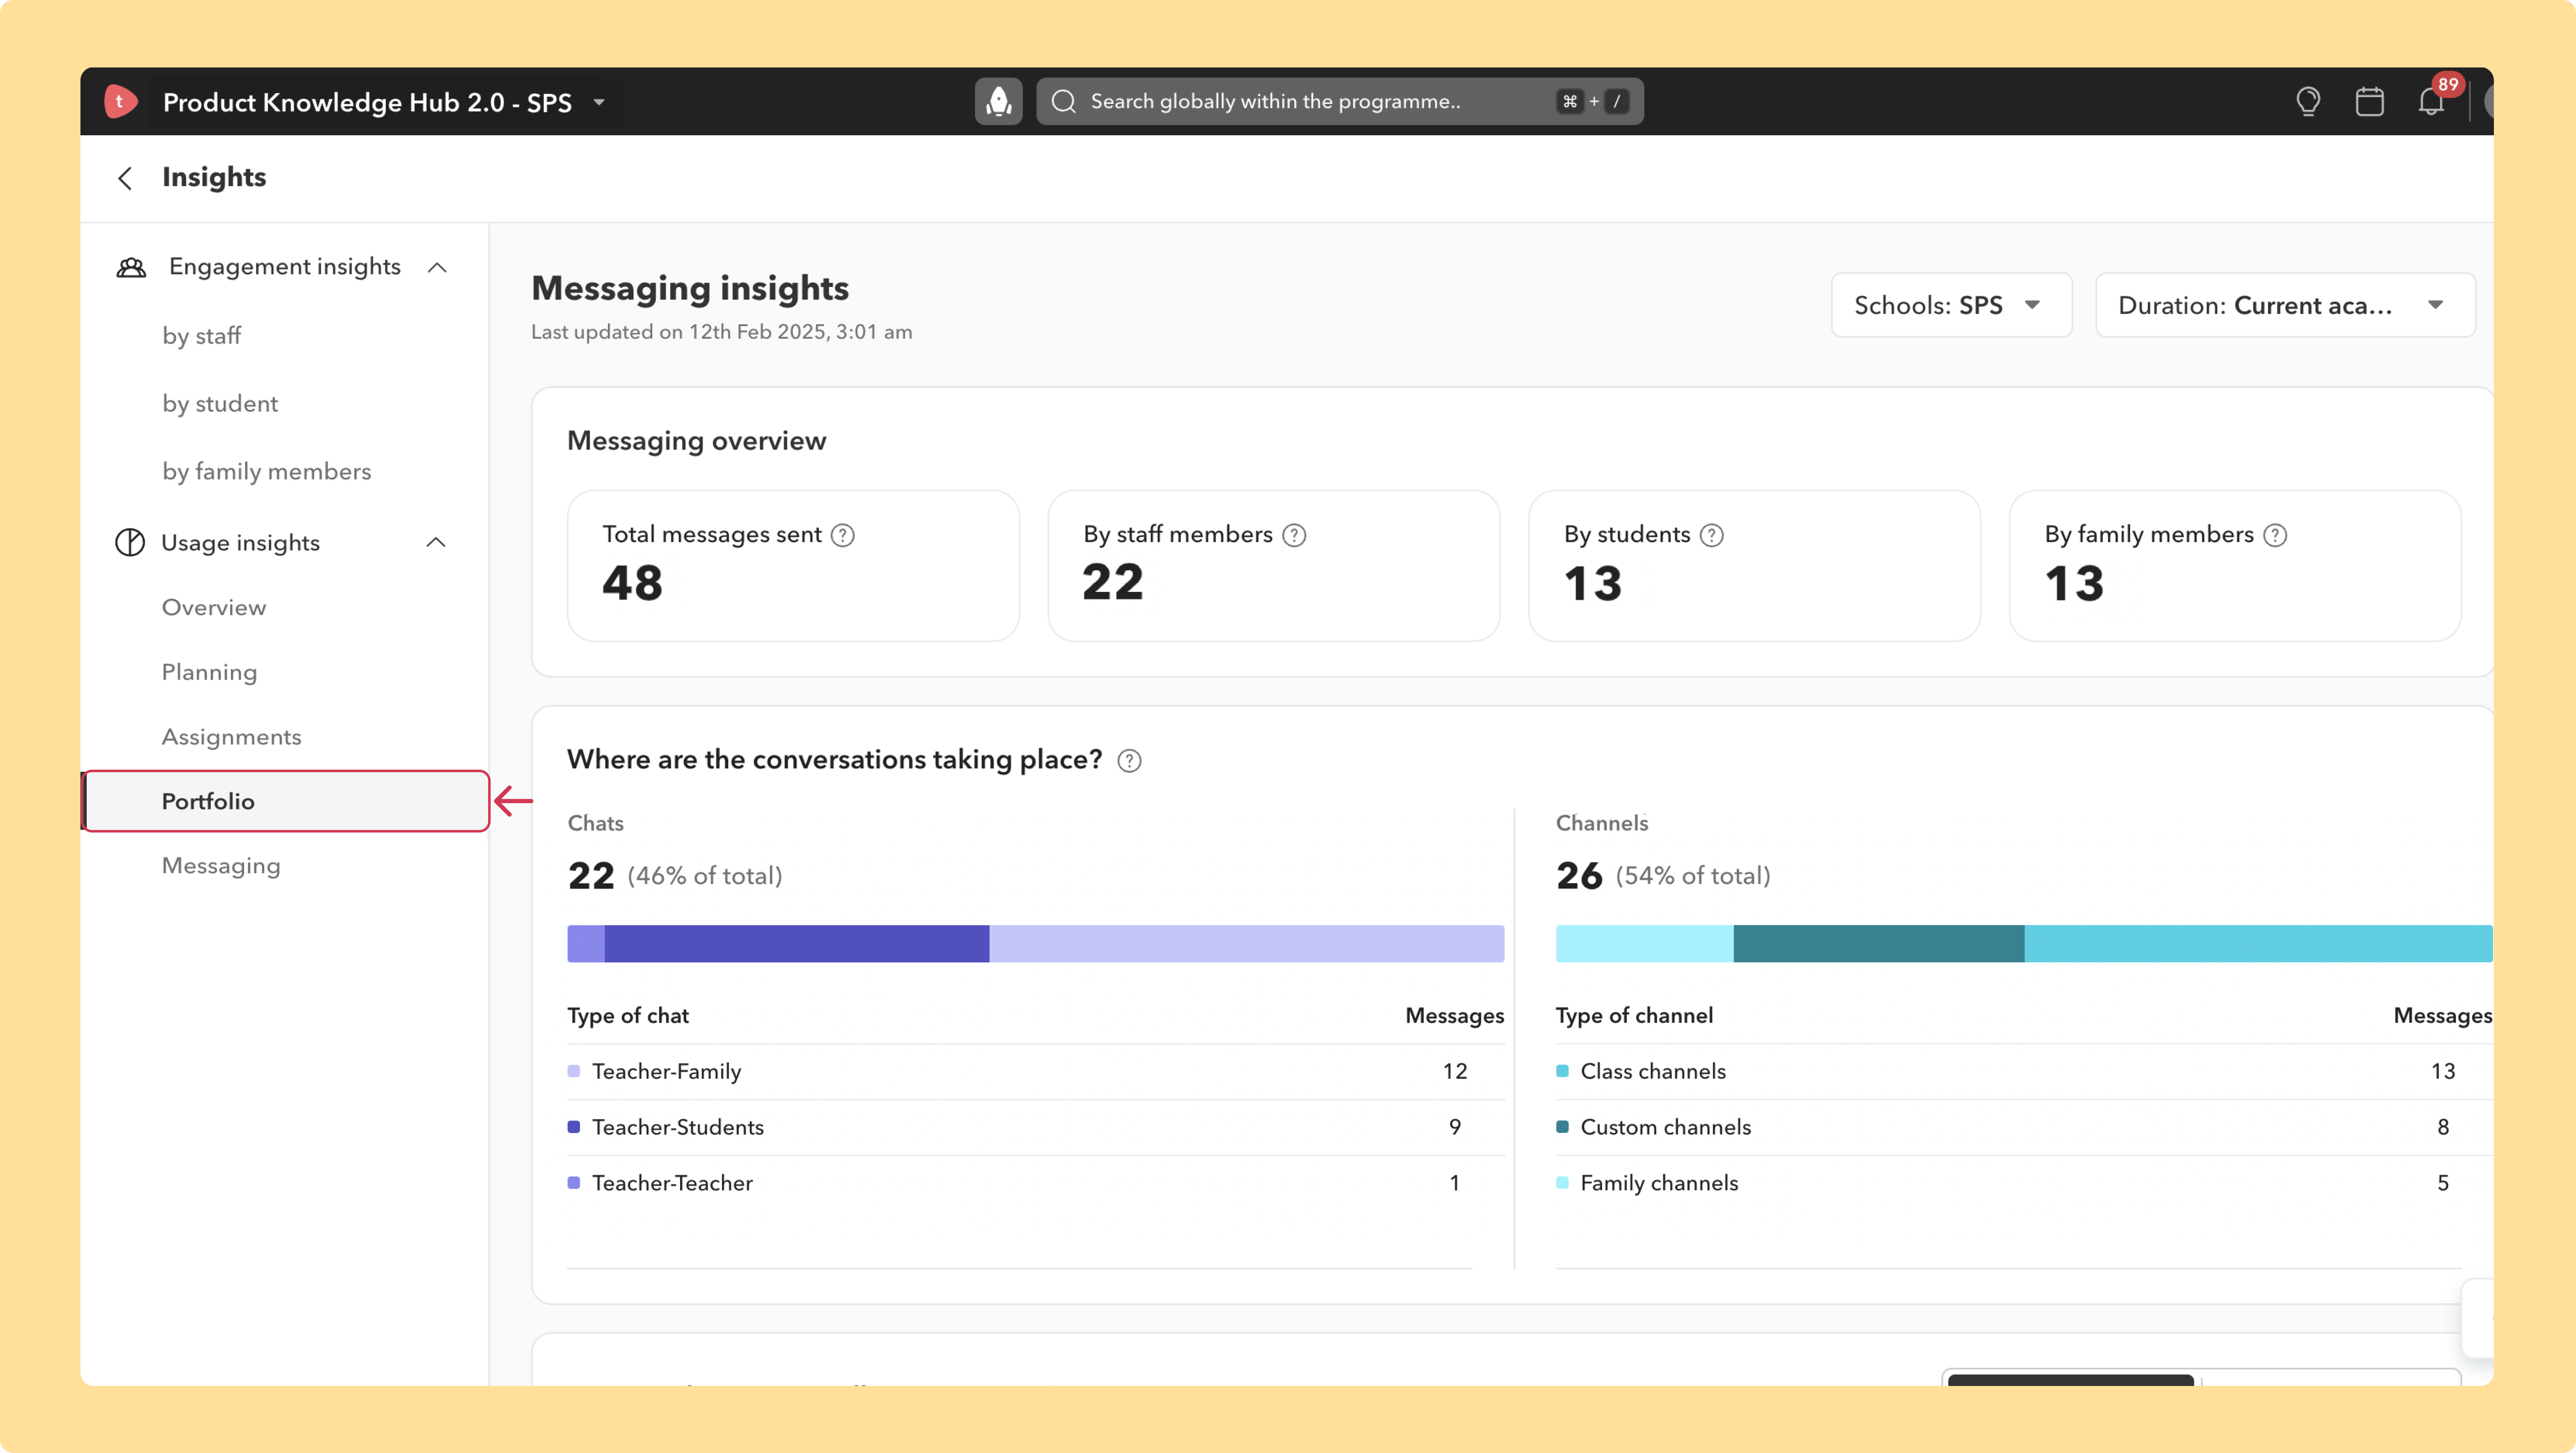This screenshot has width=2576, height=1453.
Task: Open the by staff insights page
Action: (202, 336)
